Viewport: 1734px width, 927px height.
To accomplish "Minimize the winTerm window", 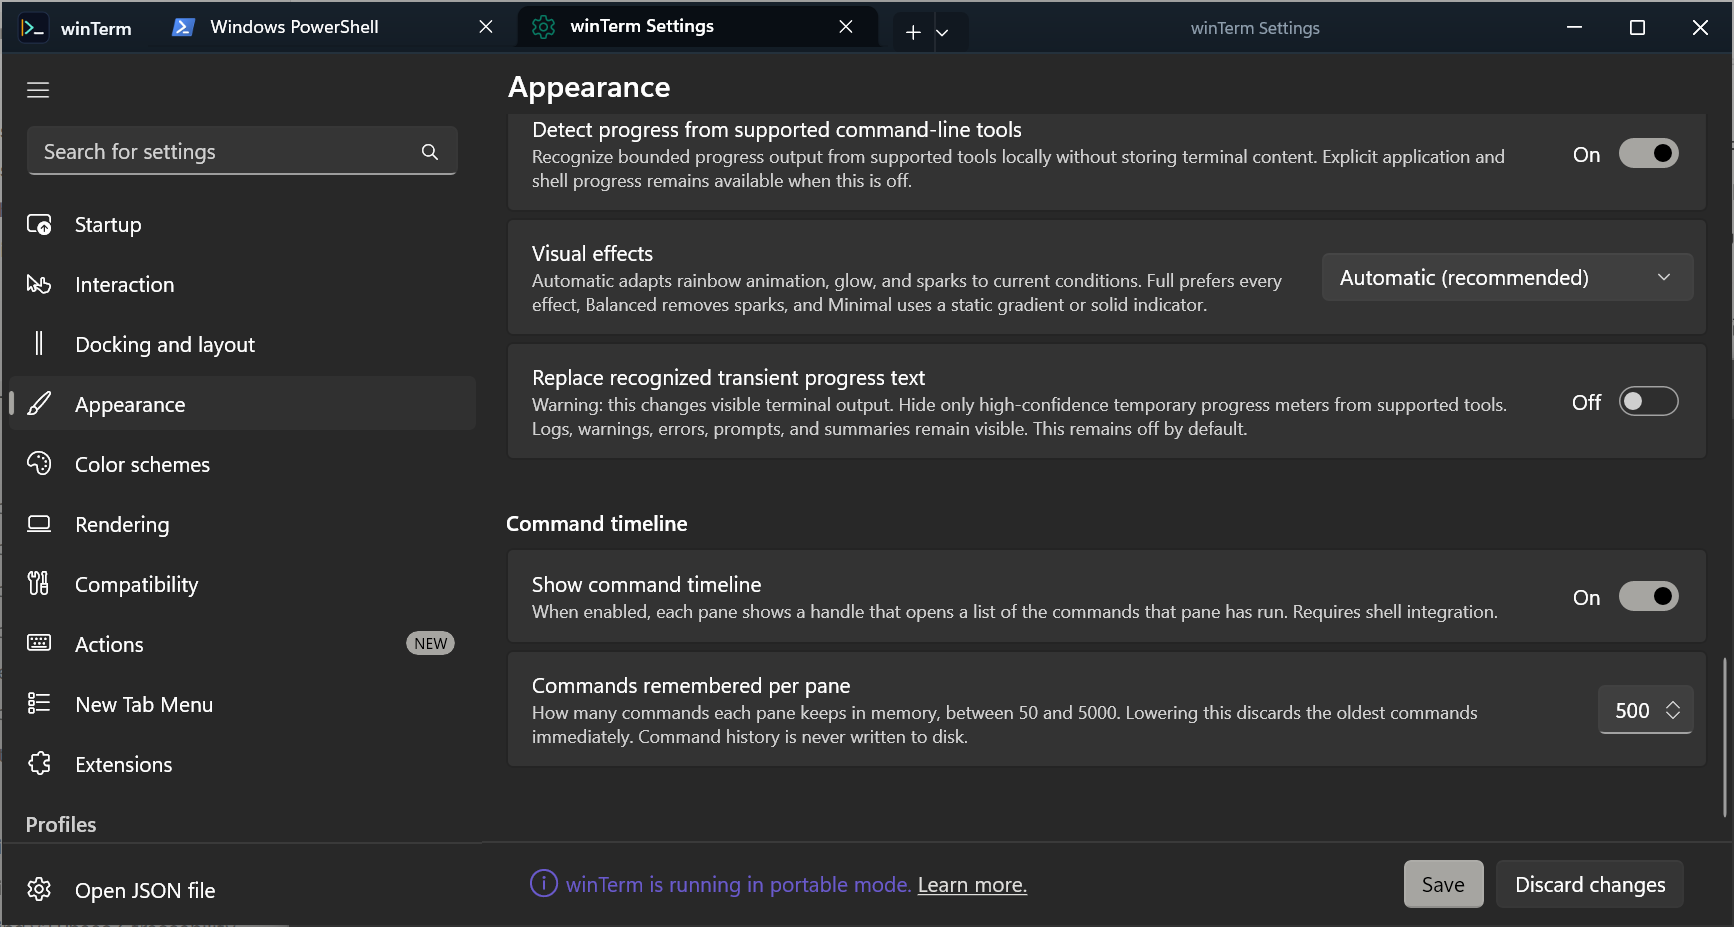I will (x=1574, y=27).
